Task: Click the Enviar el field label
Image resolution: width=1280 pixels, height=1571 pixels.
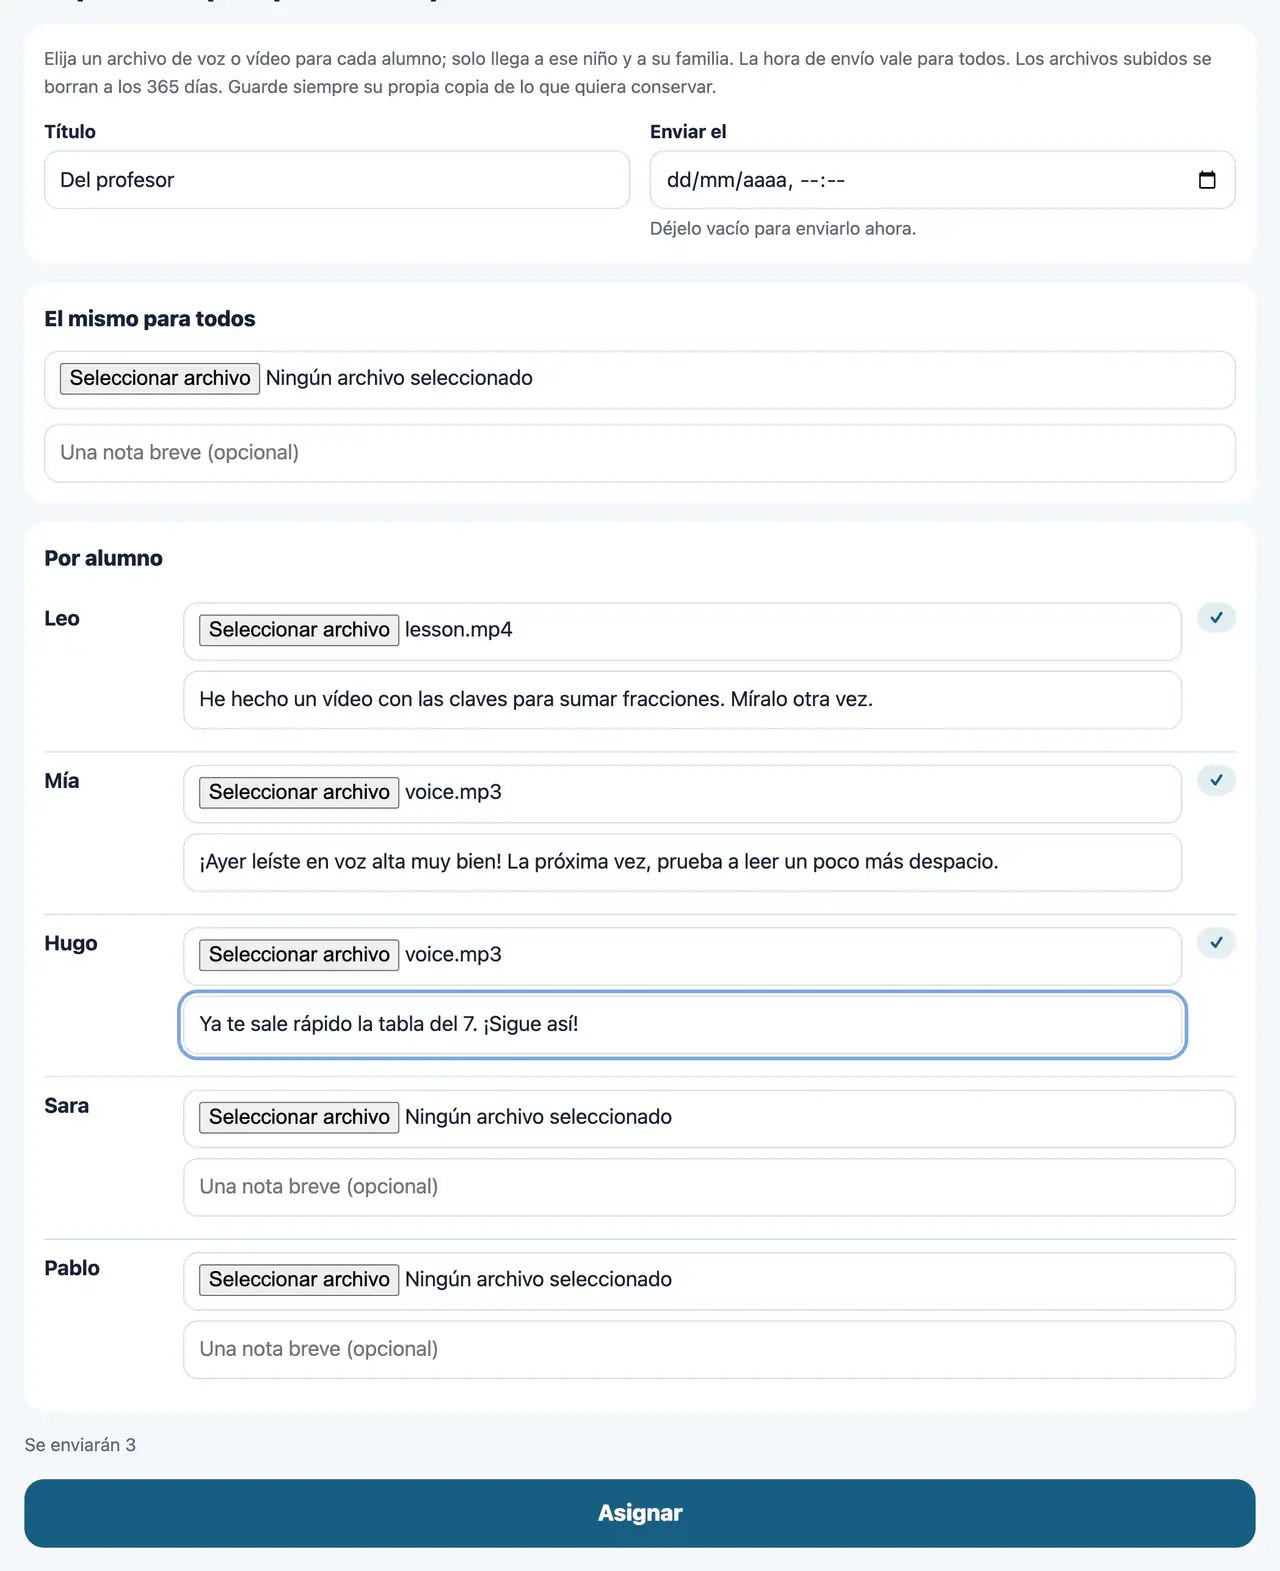Action: click(x=688, y=132)
